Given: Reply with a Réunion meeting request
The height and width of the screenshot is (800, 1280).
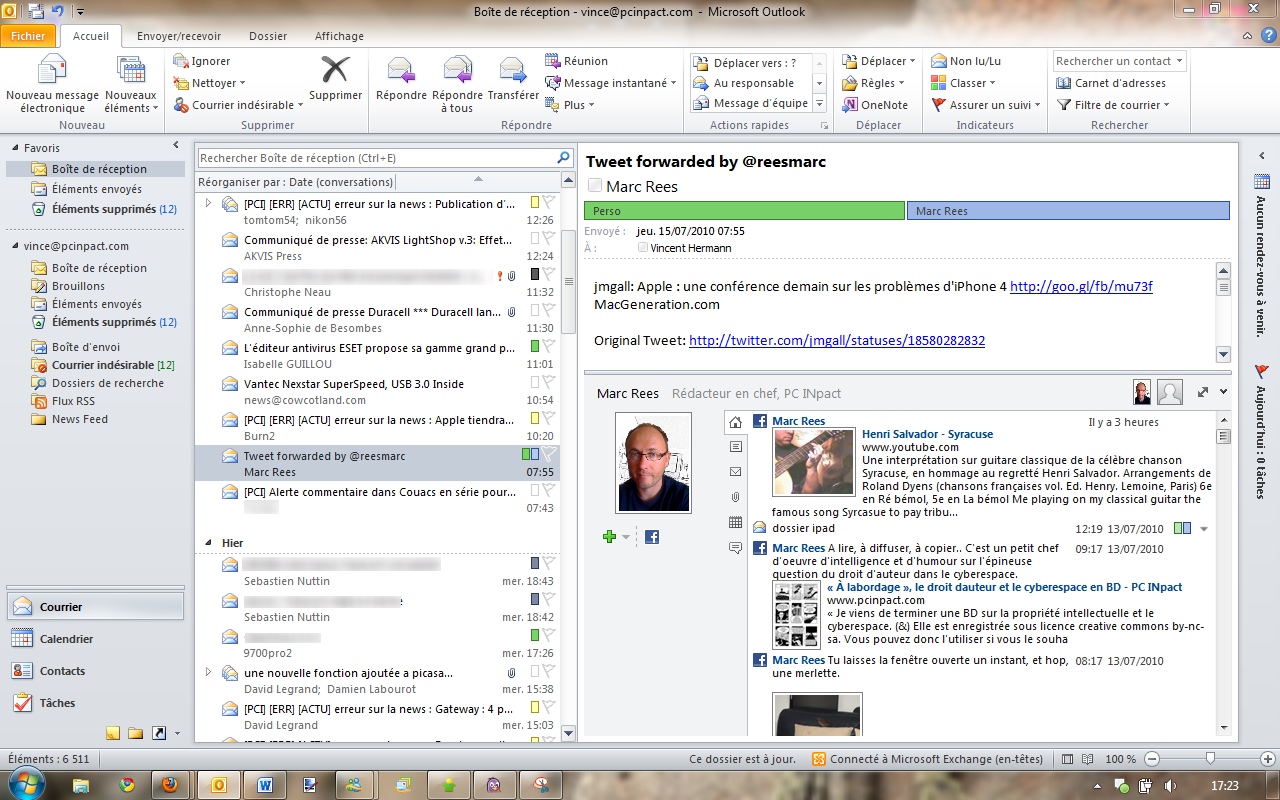Looking at the screenshot, I should point(576,61).
